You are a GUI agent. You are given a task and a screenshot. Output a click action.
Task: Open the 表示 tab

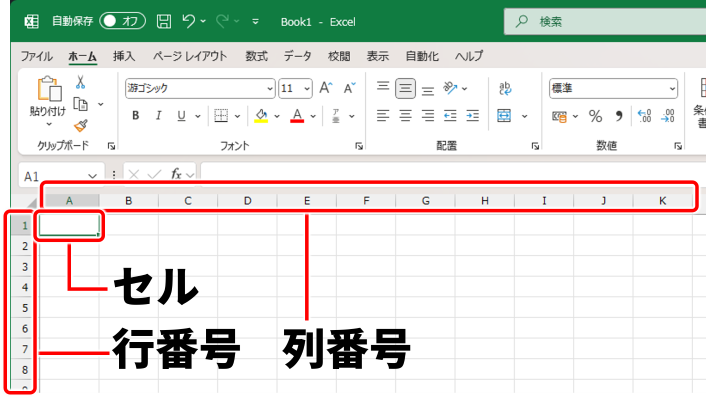[x=377, y=56]
